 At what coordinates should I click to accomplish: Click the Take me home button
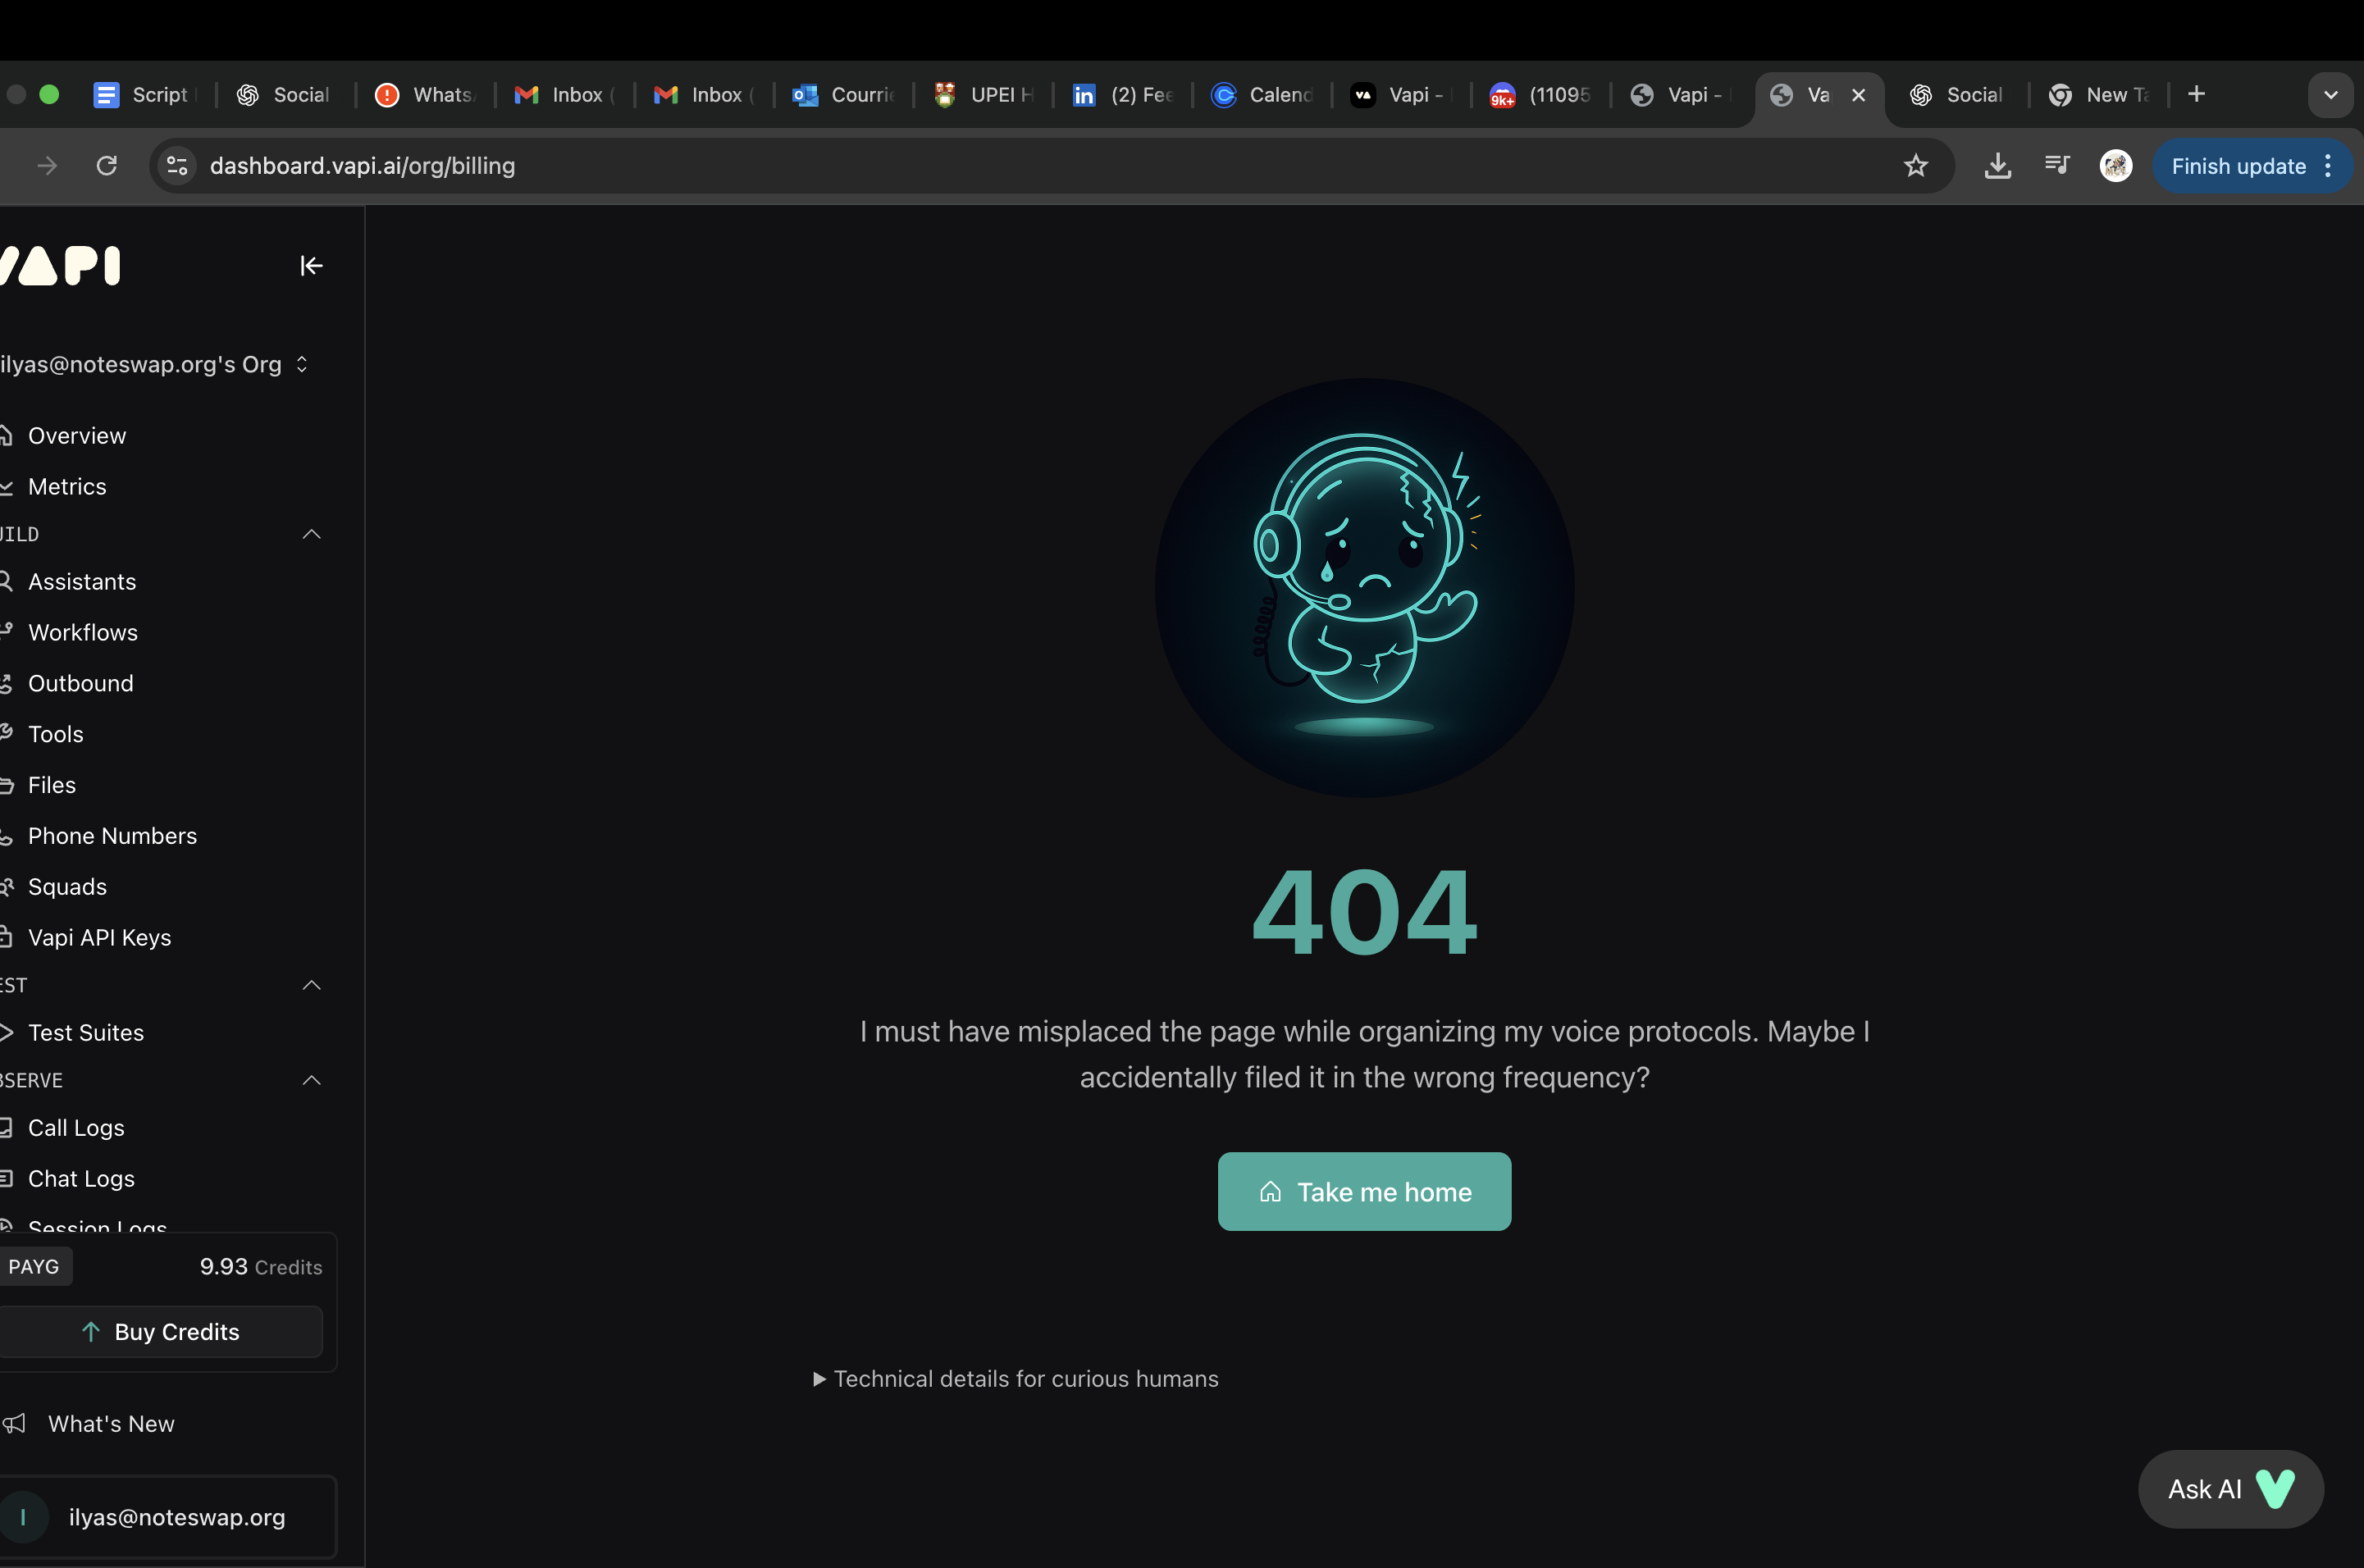point(1363,1191)
